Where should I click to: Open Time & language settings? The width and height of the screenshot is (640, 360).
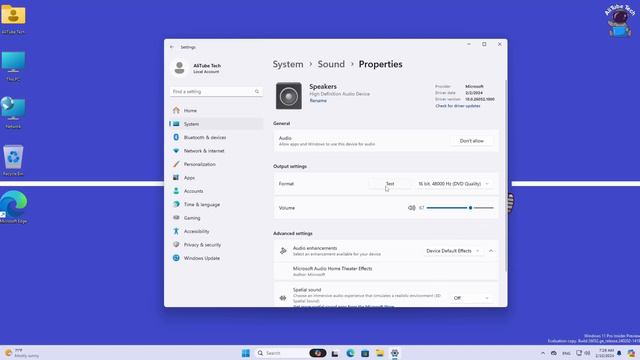click(x=216, y=204)
